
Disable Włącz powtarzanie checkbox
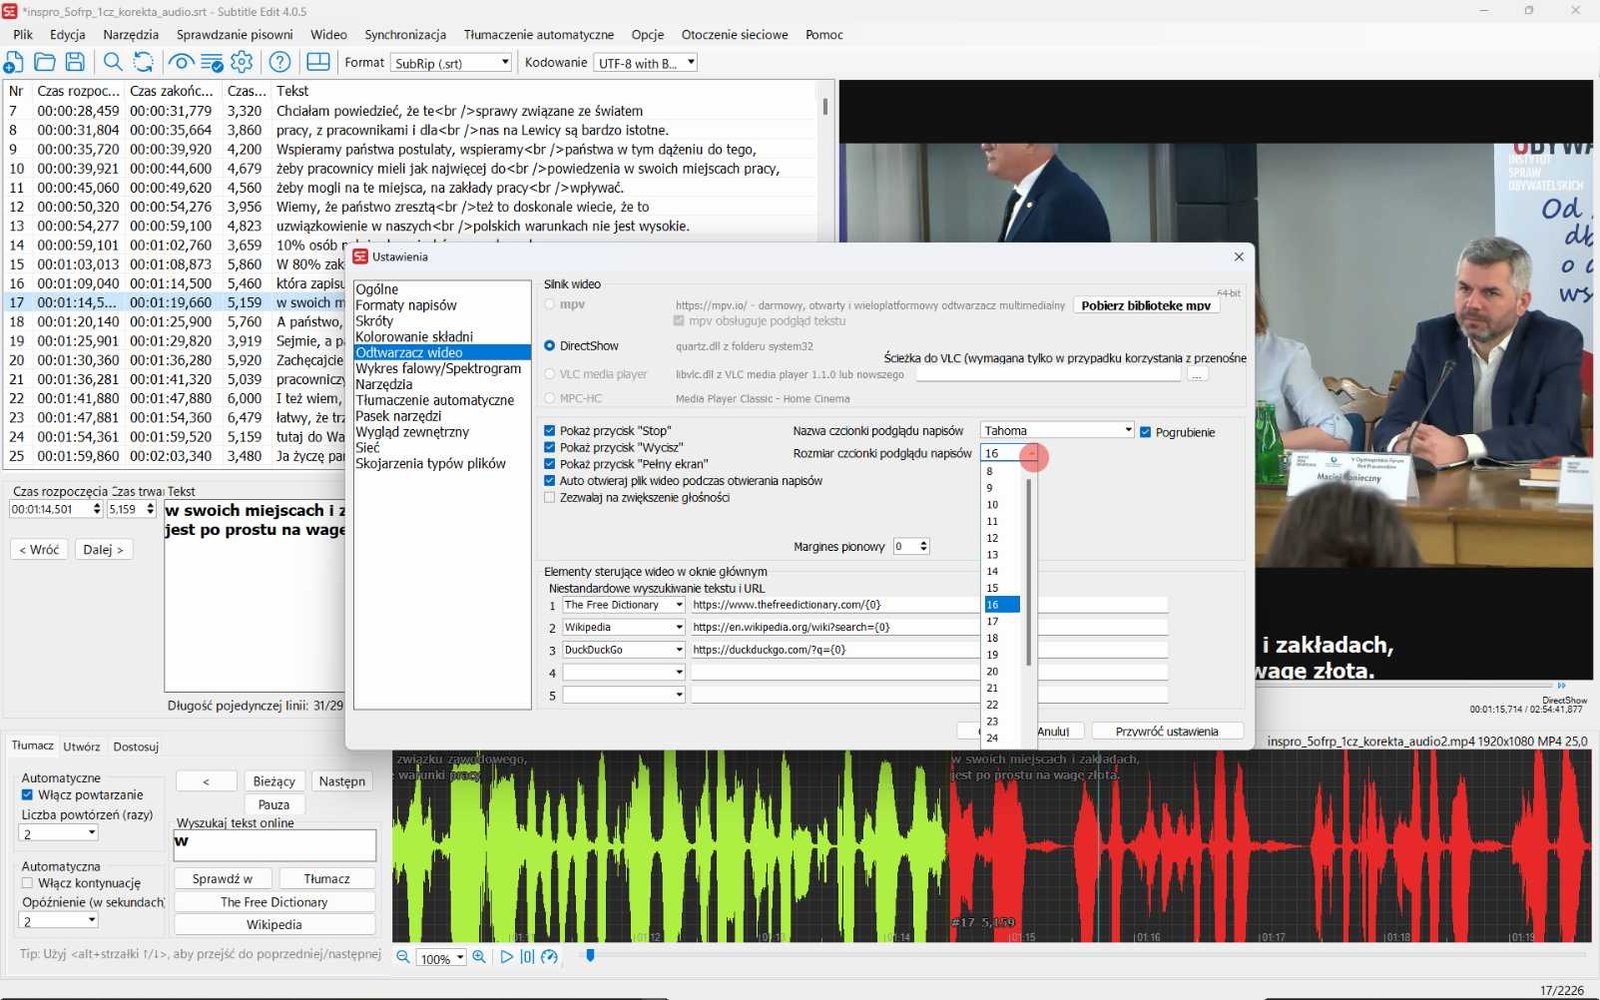(27, 795)
